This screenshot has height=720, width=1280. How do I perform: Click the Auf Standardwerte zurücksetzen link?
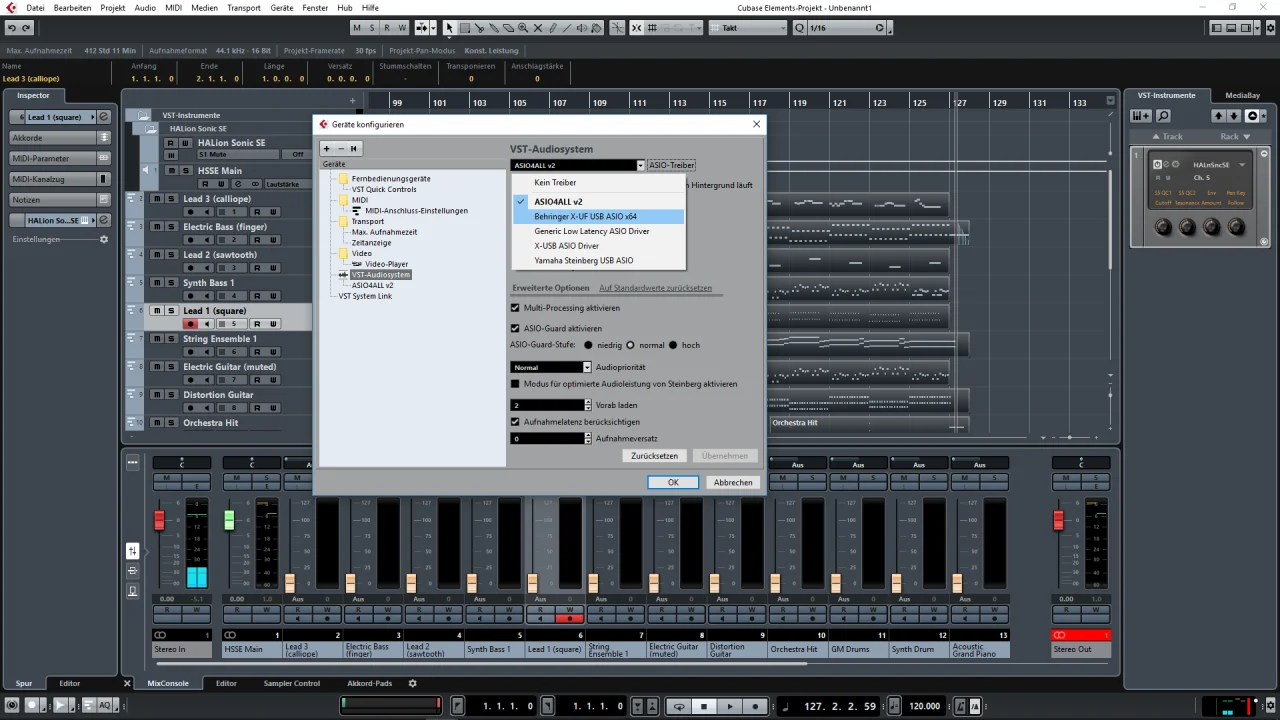pyautogui.click(x=655, y=288)
